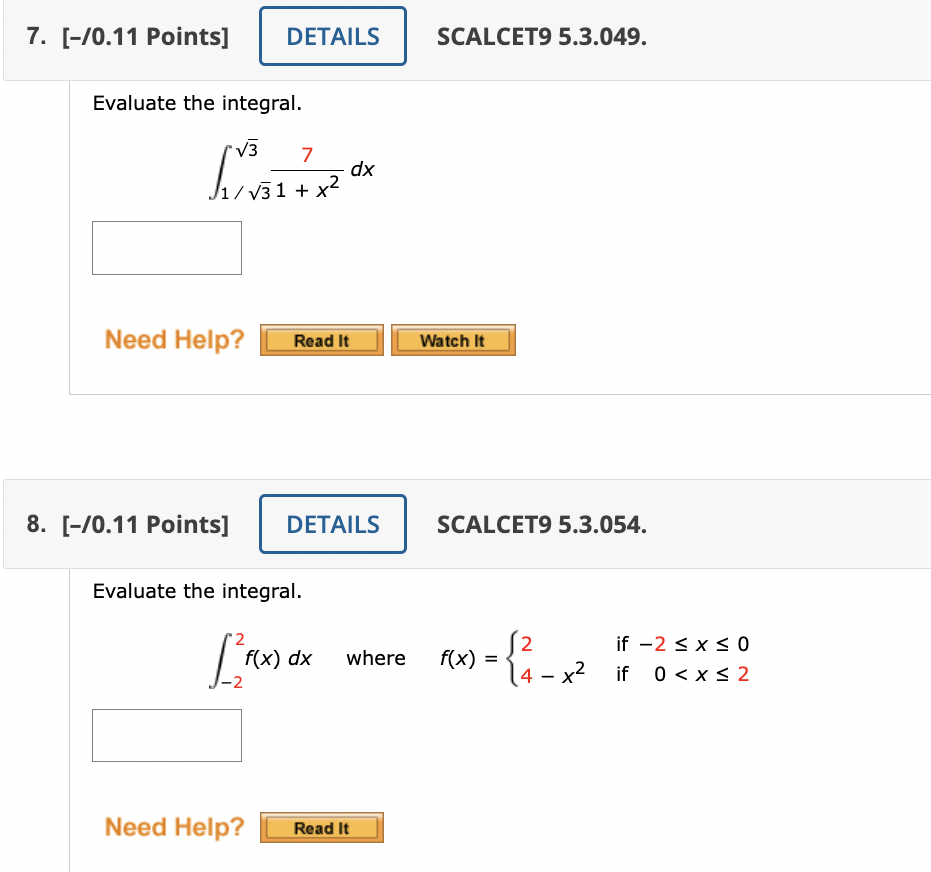Viewport: 931px width, 872px height.
Task: Click Read It under question 7
Action: tap(321, 340)
